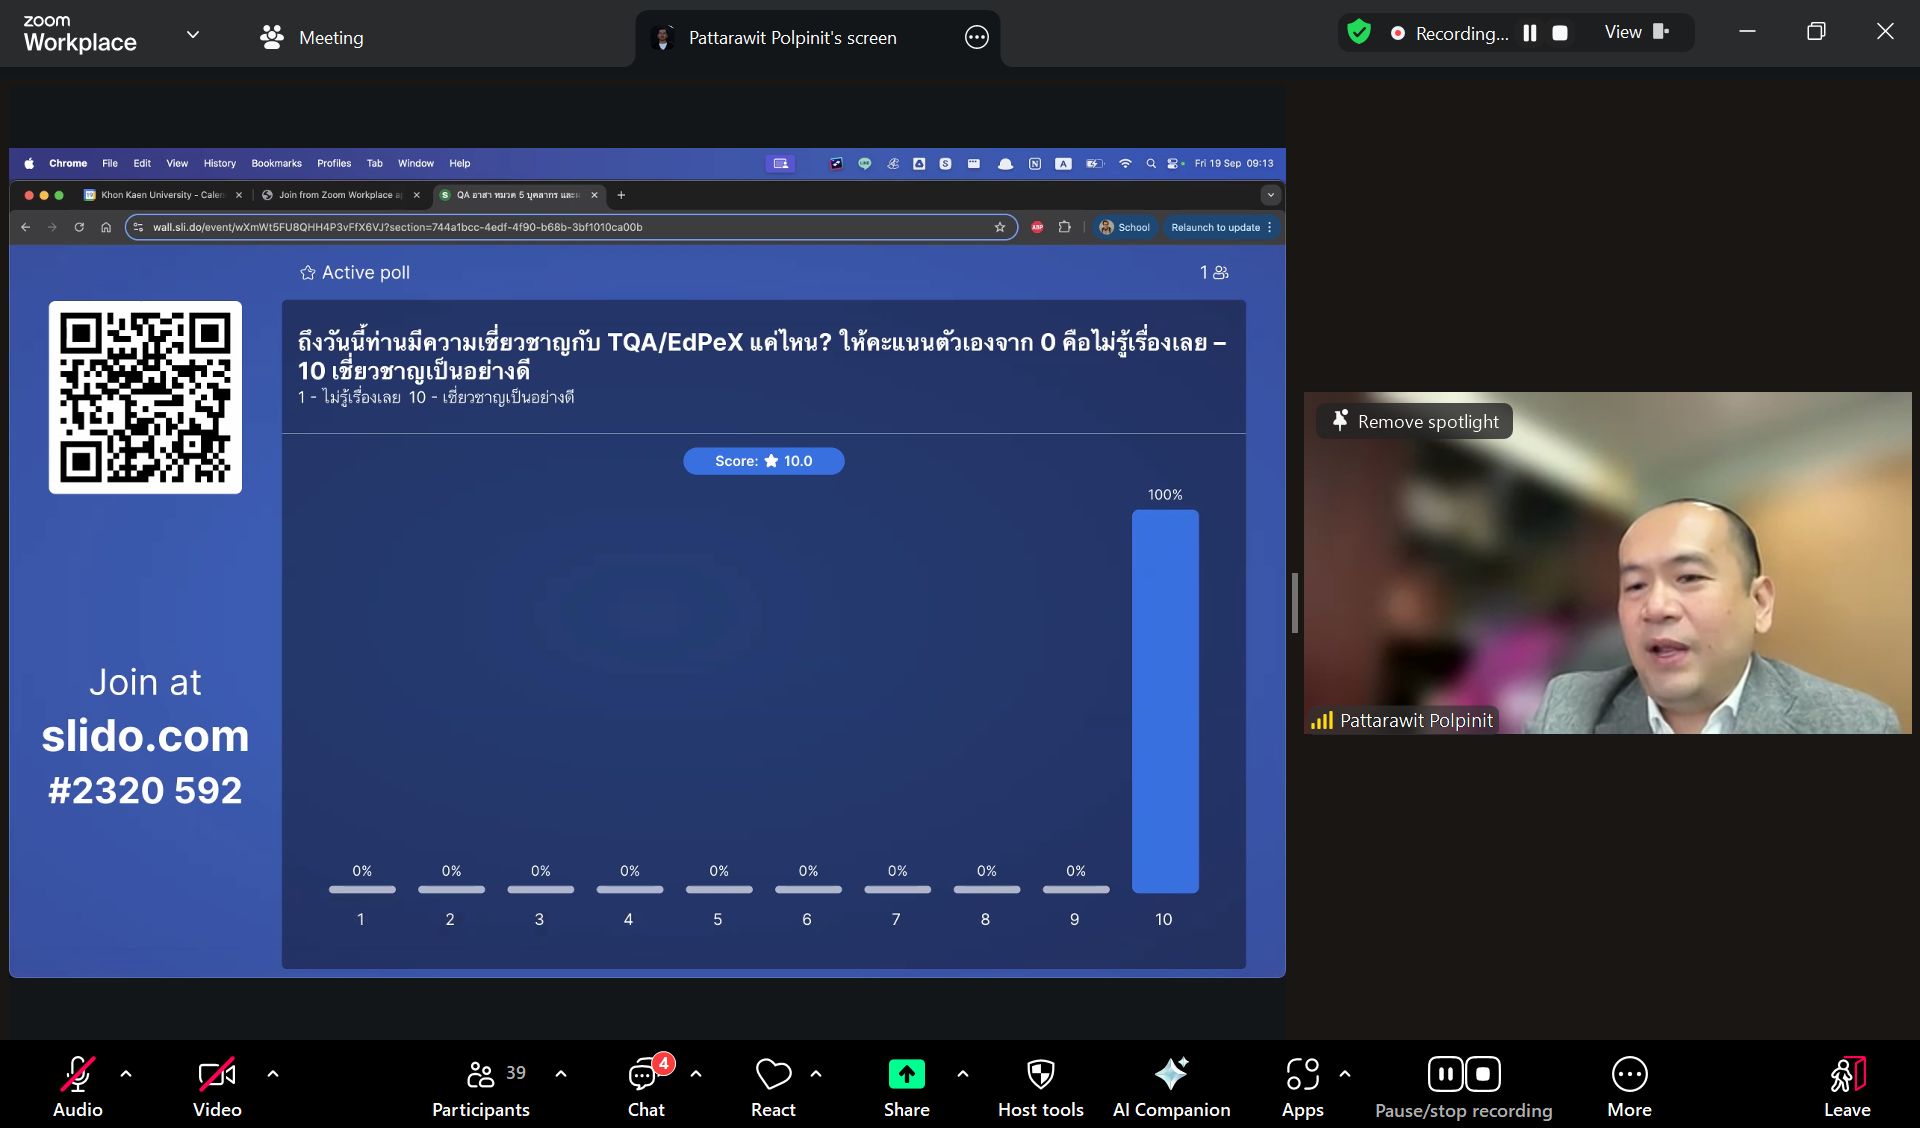Screen dimensions: 1920x1128
Task: Expand the Audio options arrow
Action: (126, 1074)
